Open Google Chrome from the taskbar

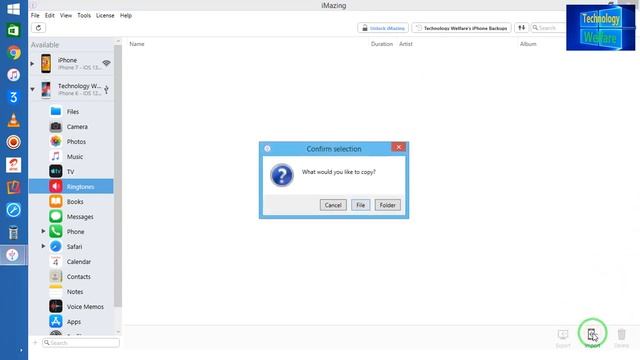[x=13, y=53]
